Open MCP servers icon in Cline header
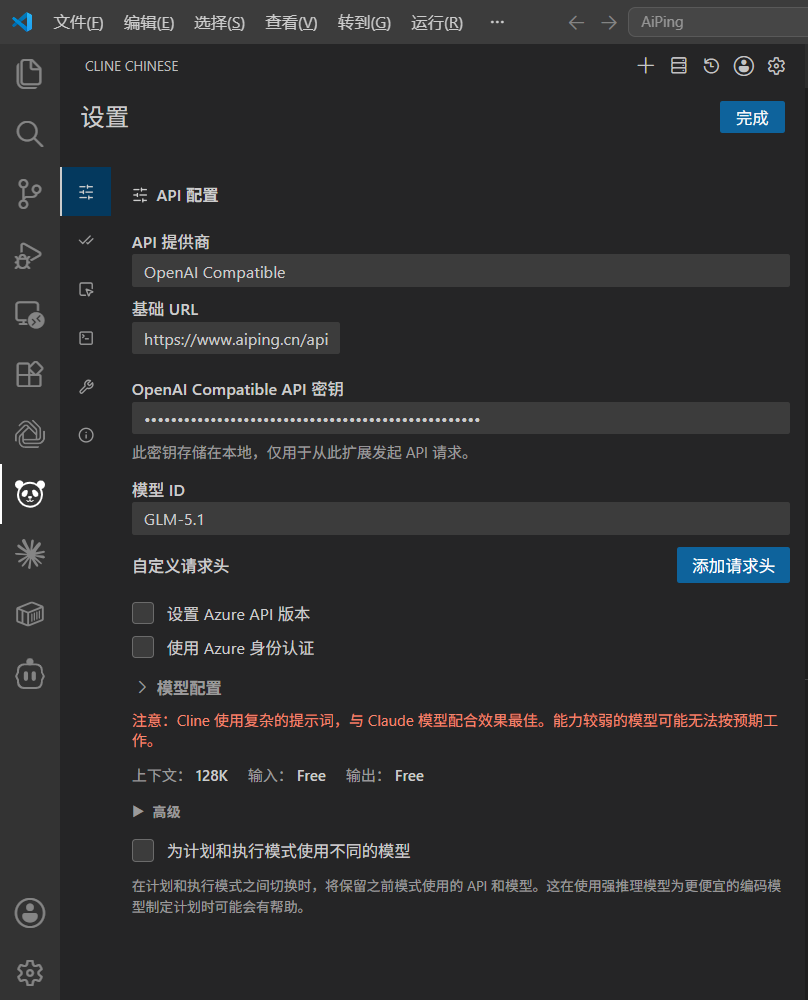This screenshot has height=1000, width=808. [679, 66]
